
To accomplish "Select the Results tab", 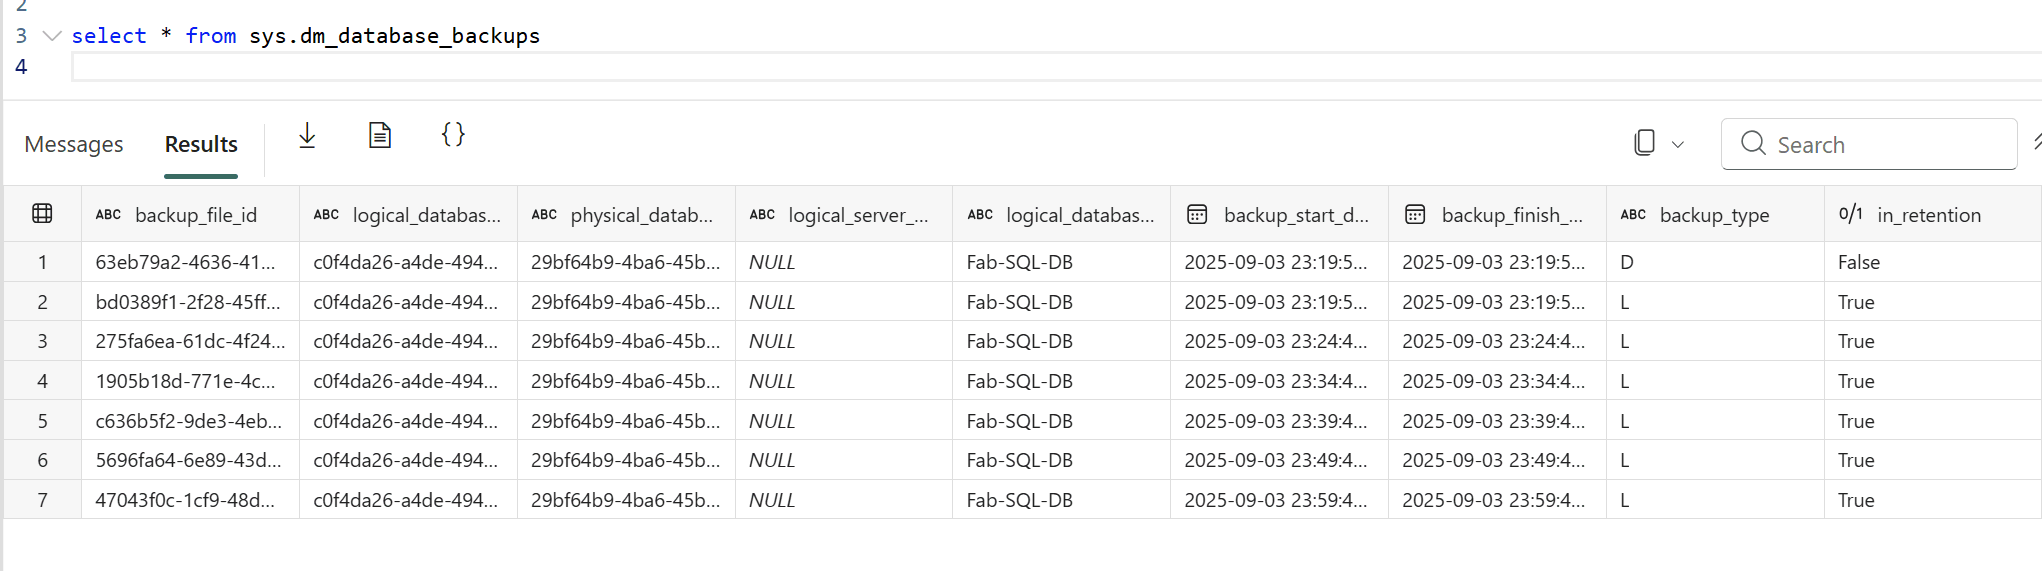I will 201,145.
